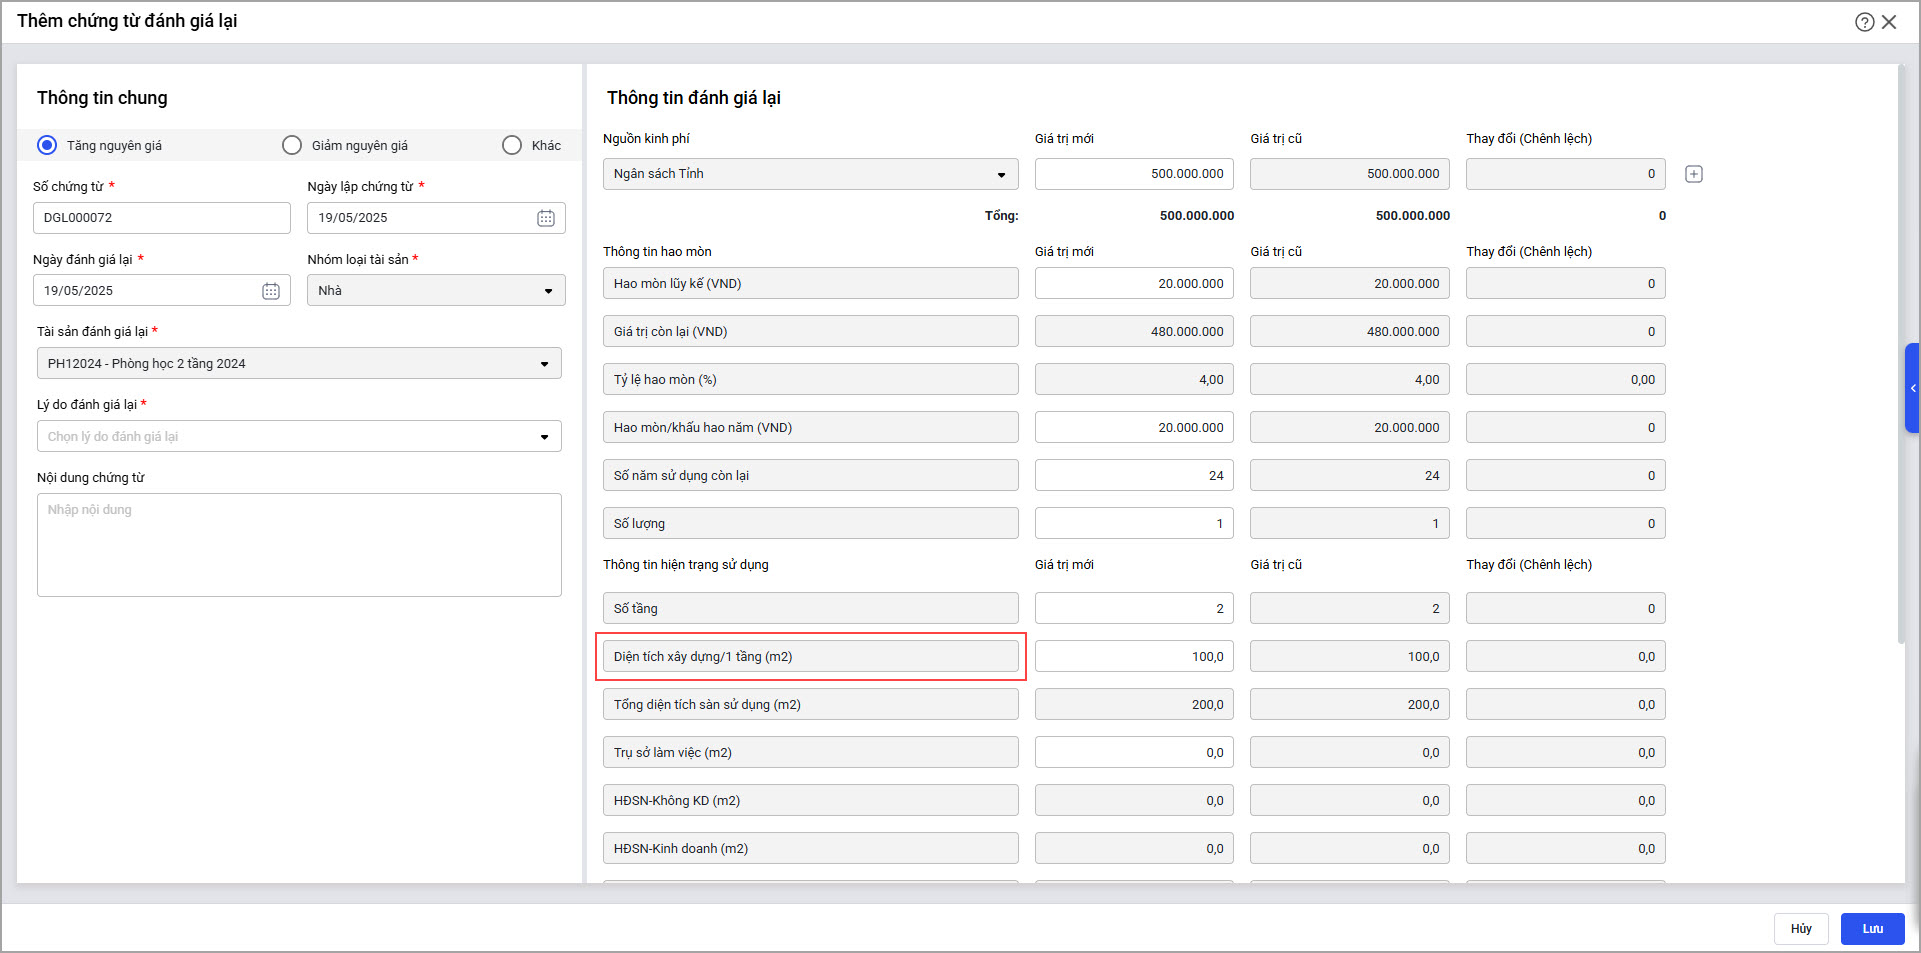Expand the Nguồn kinh phí Ngân sách Tỉnh dropdown
Screen dimensions: 1921x953
(x=1001, y=175)
